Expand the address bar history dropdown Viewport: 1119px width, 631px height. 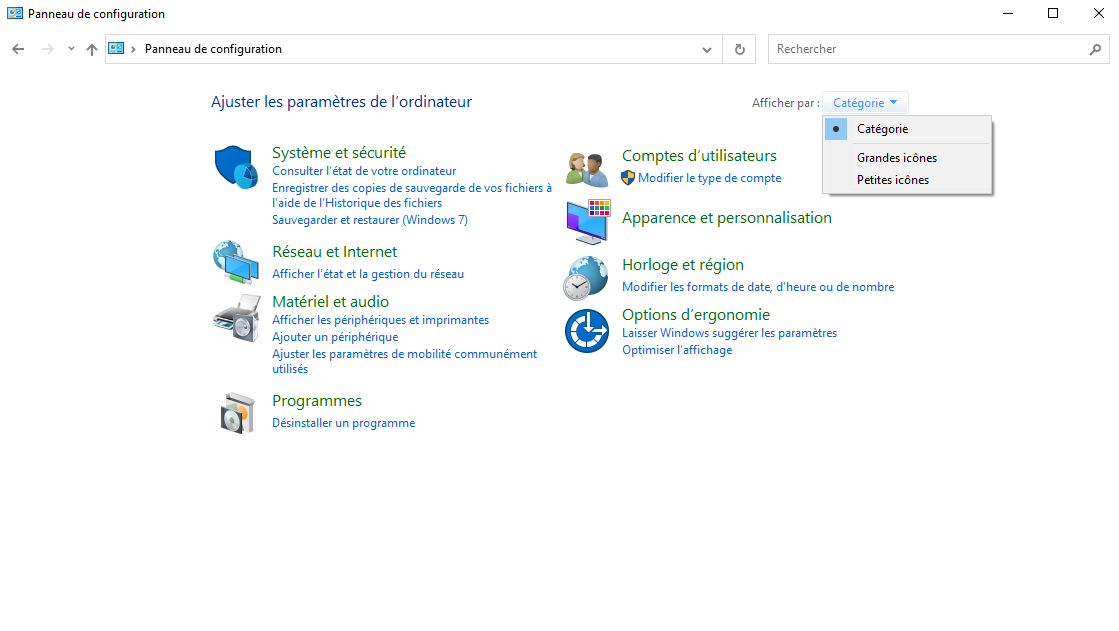pyautogui.click(x=707, y=49)
